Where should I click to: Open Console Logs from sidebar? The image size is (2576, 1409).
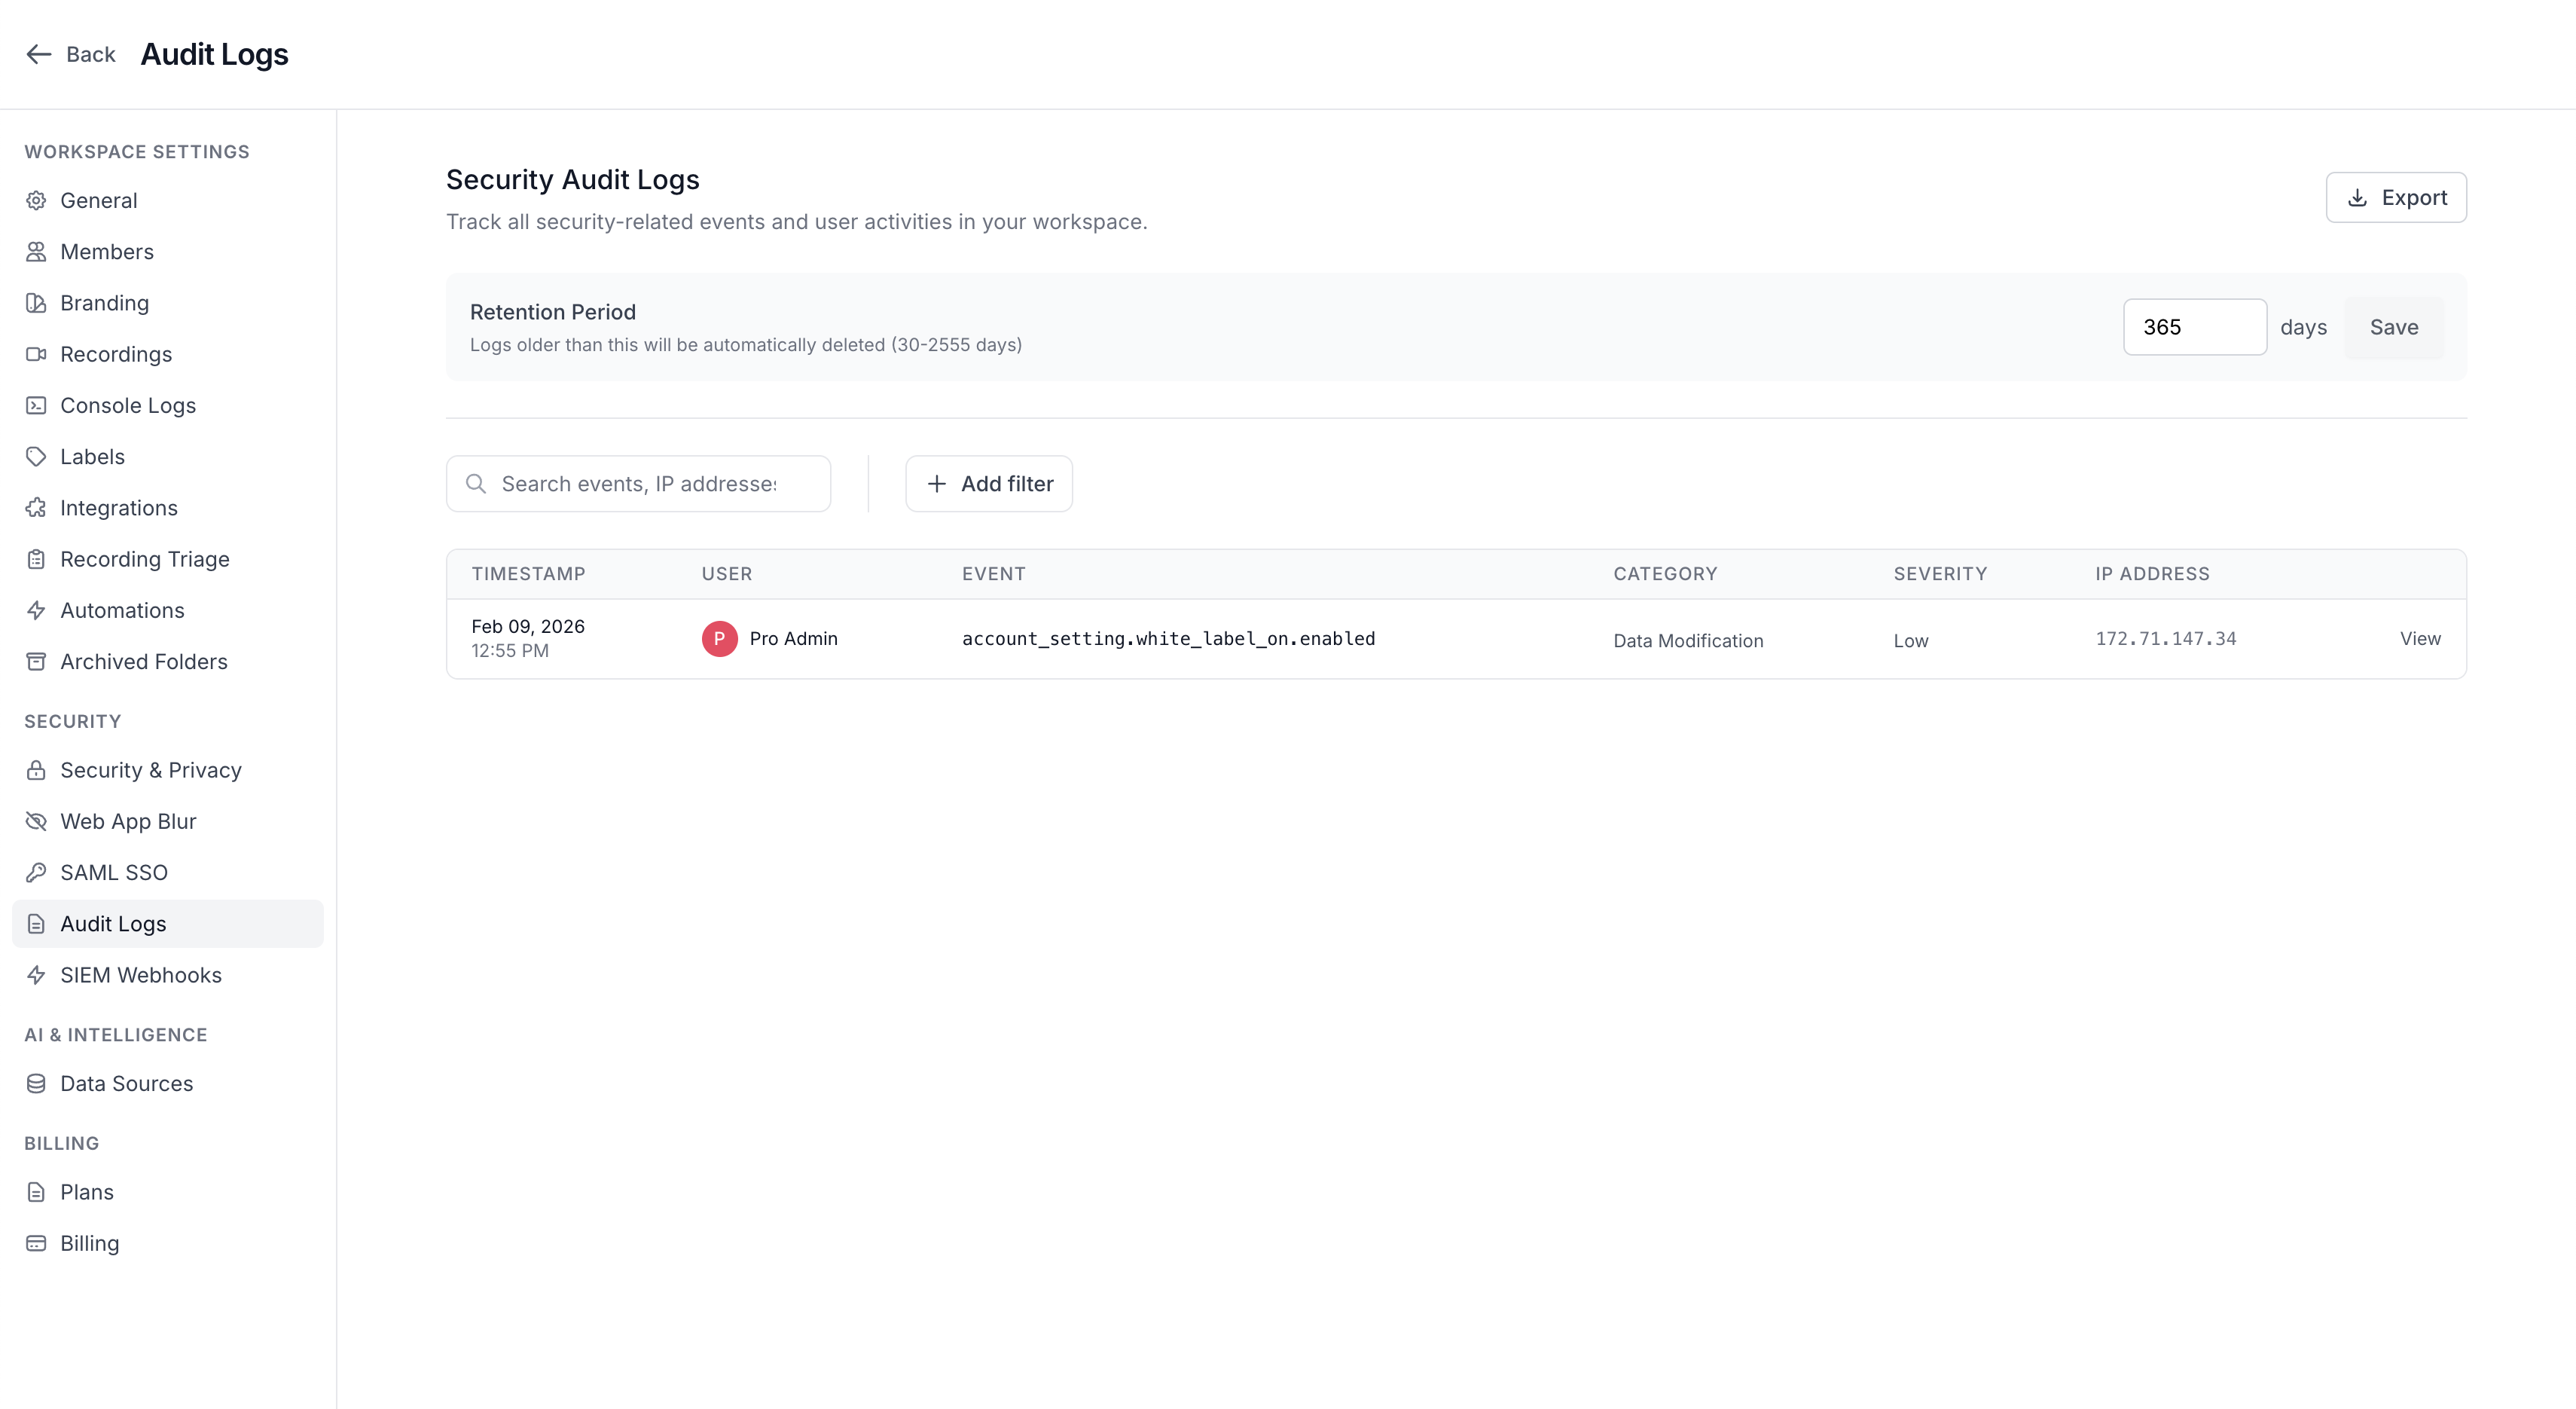tap(127, 405)
